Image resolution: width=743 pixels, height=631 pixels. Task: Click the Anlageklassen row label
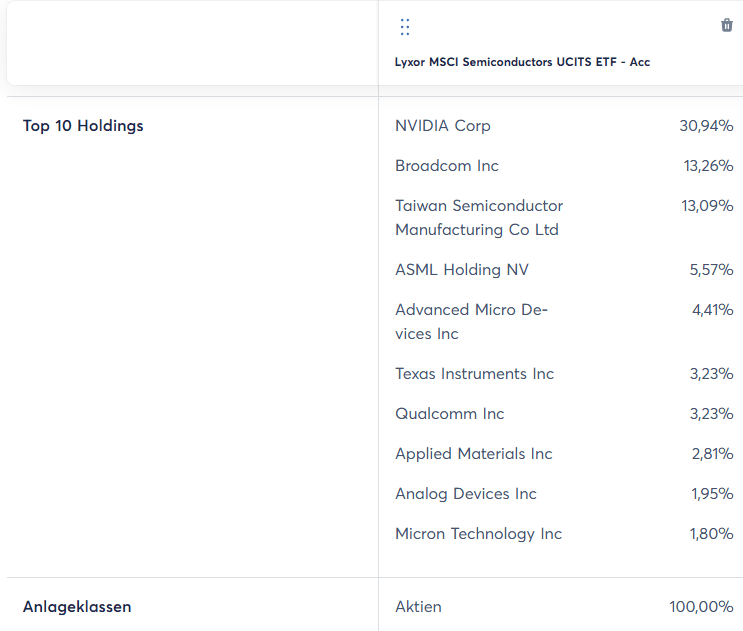[77, 606]
